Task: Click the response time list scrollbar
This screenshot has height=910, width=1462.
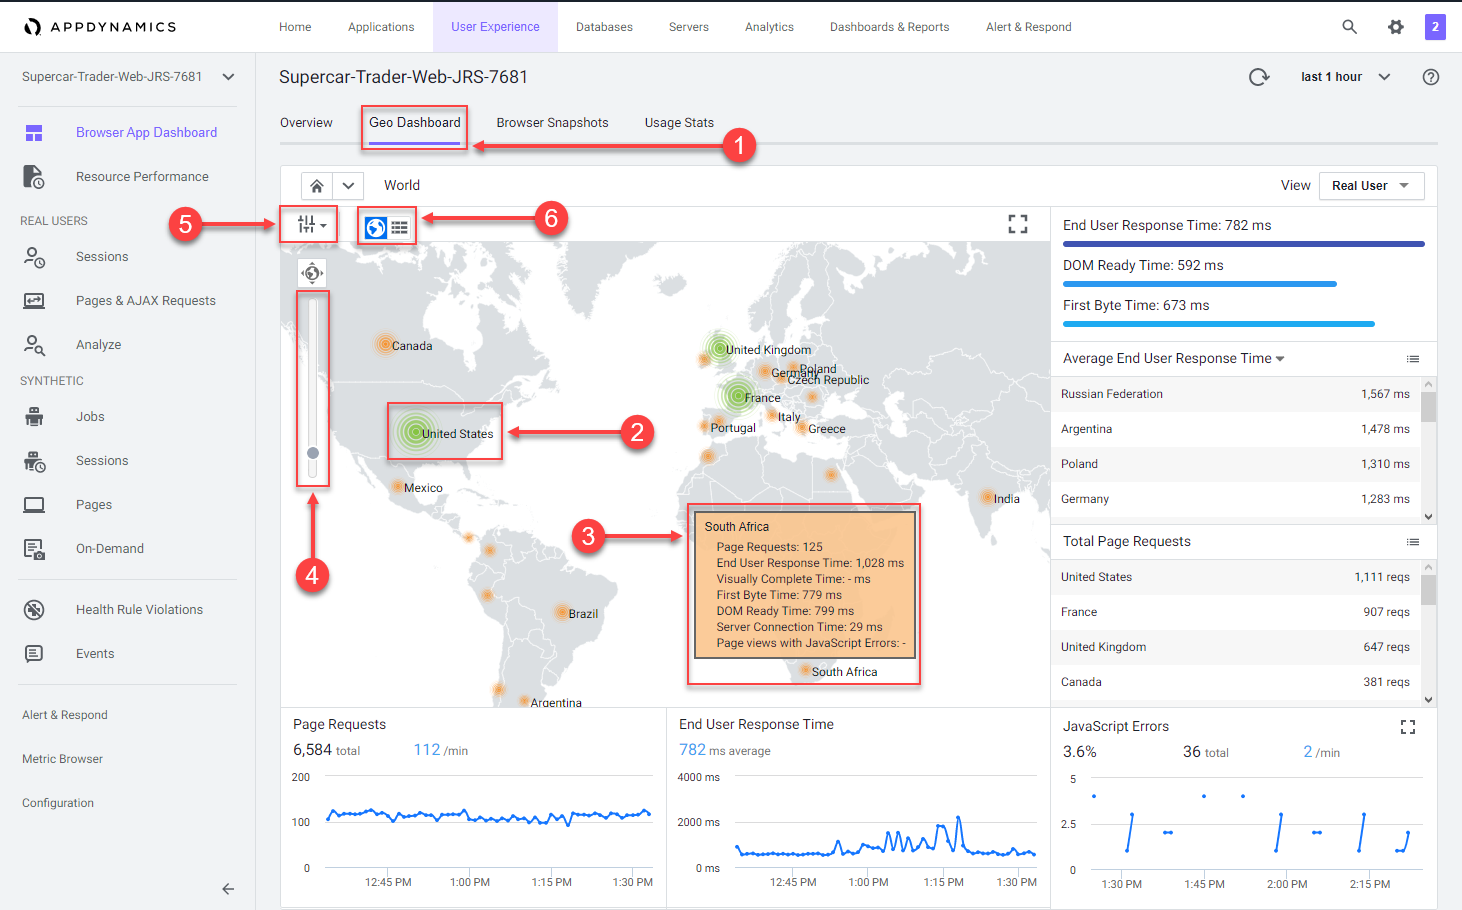Action: tap(1429, 407)
